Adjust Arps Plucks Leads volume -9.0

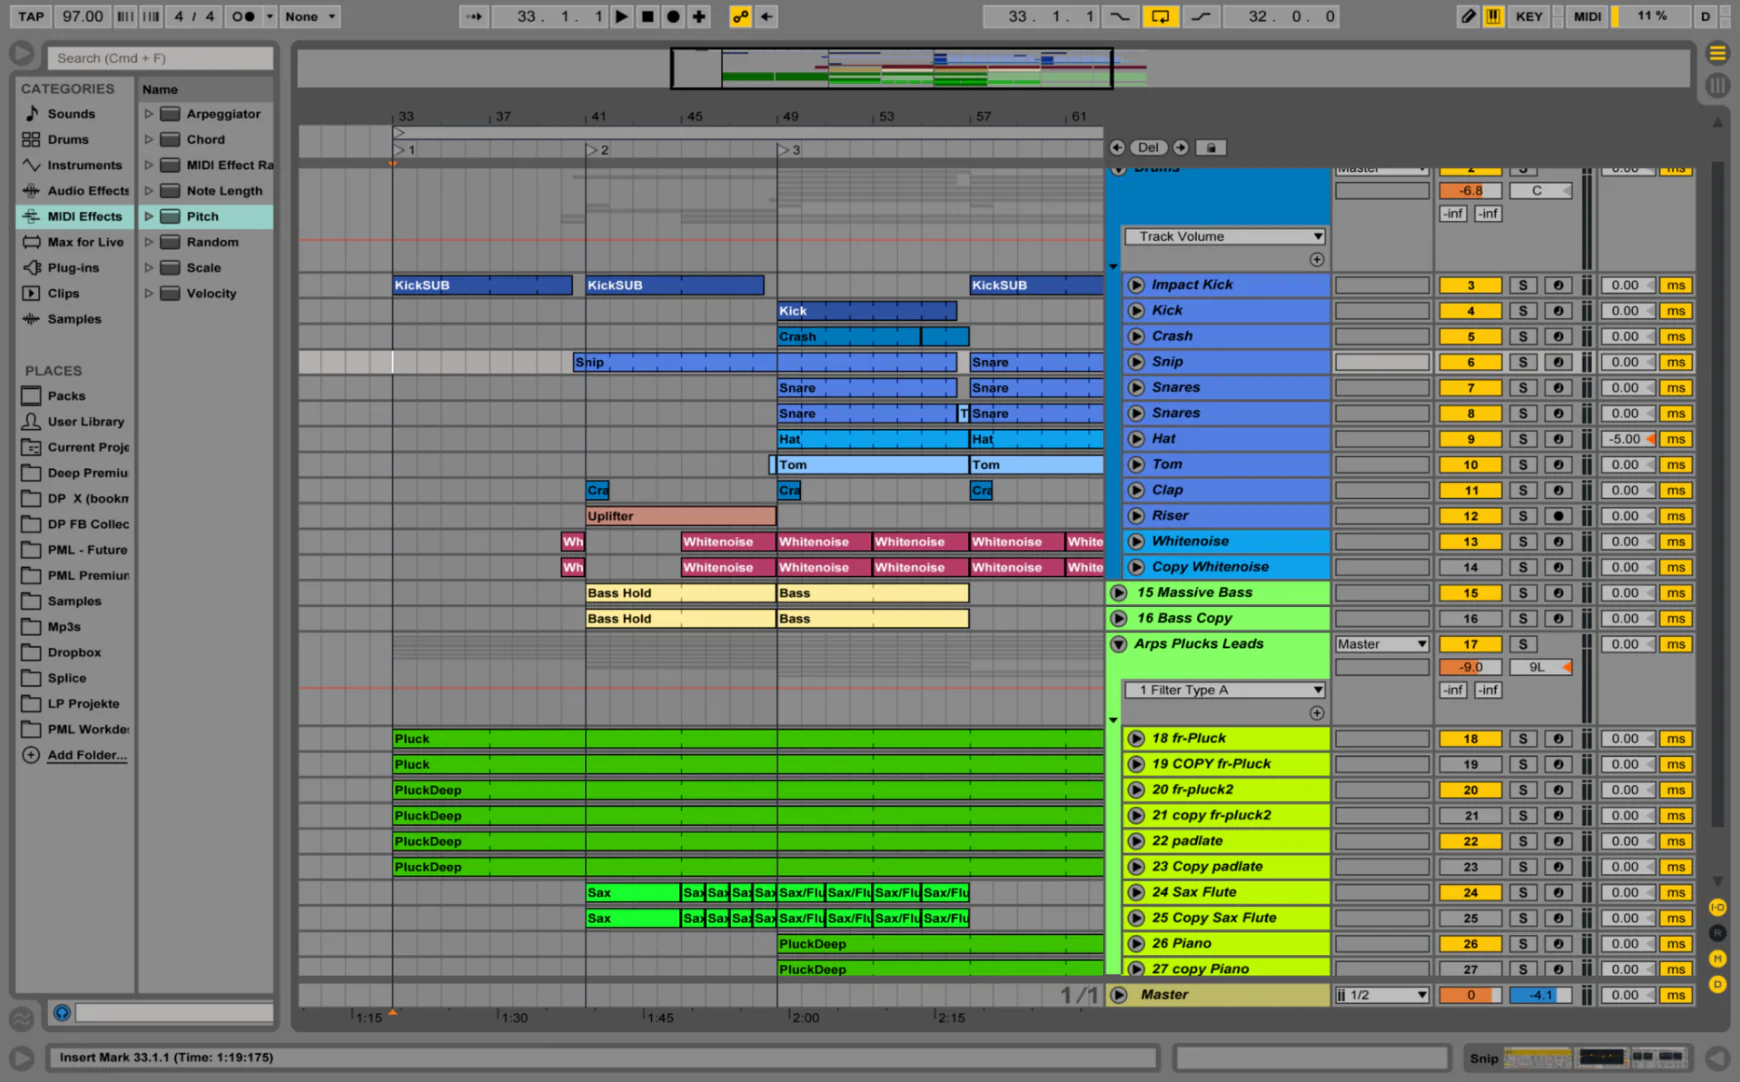[1470, 667]
